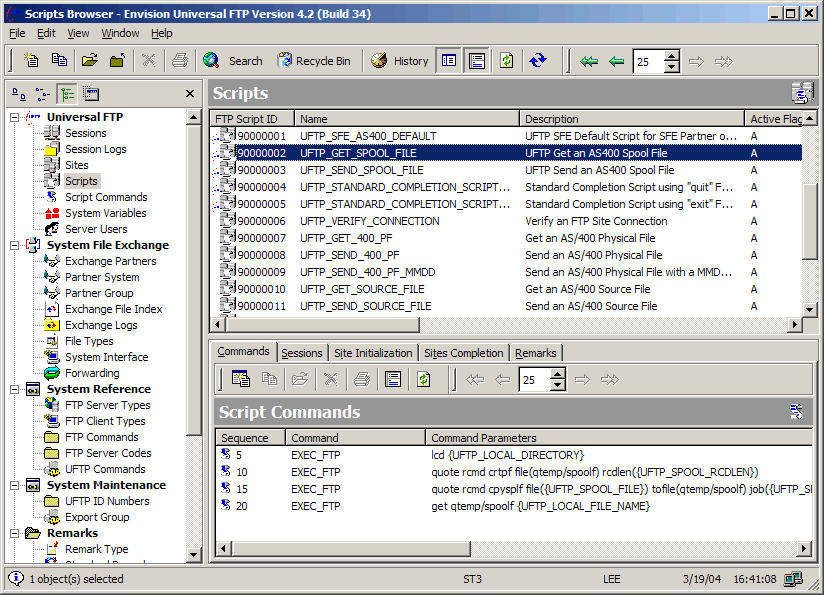
Task: Switch to the Site Initialization tab
Action: (x=373, y=353)
